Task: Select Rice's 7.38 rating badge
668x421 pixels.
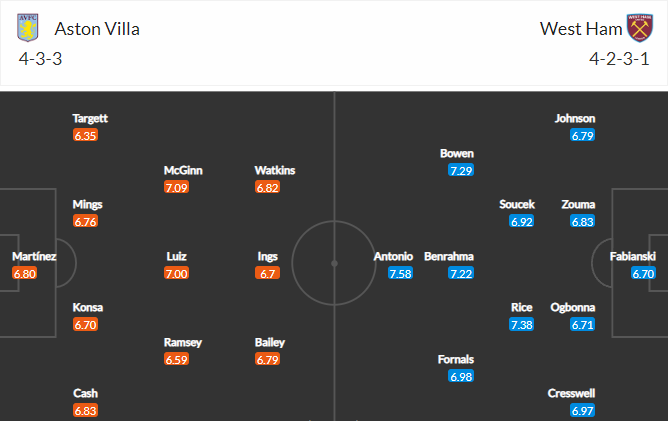Action: click(x=521, y=325)
